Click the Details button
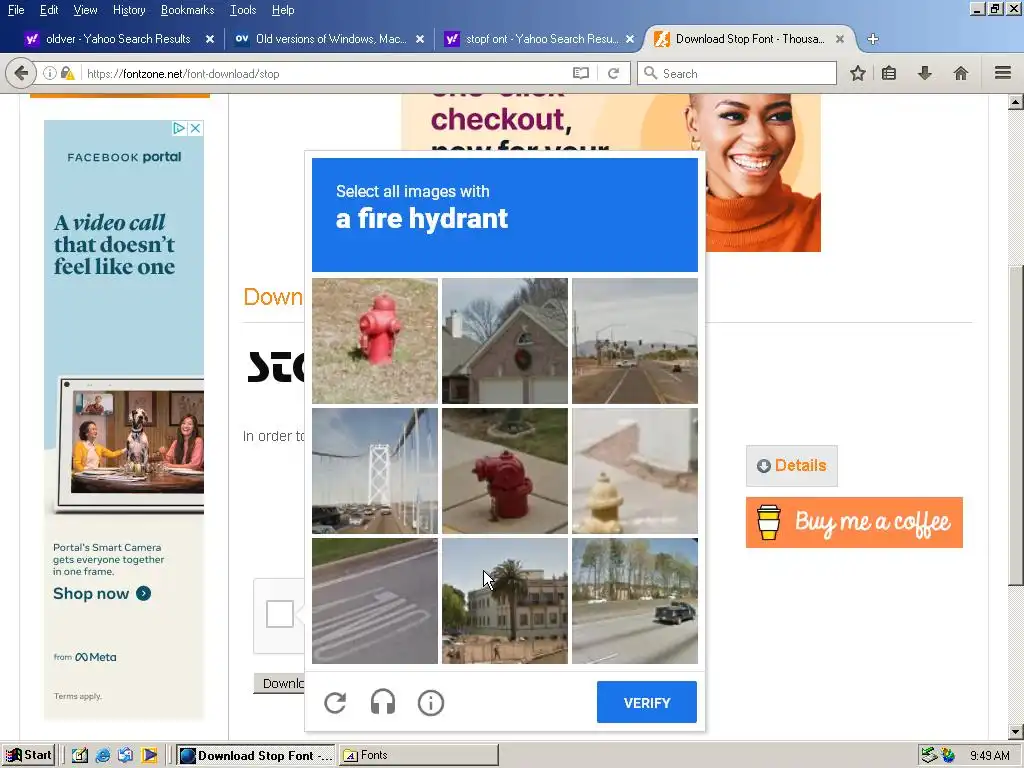Screen dimensions: 1024x768 pos(792,466)
